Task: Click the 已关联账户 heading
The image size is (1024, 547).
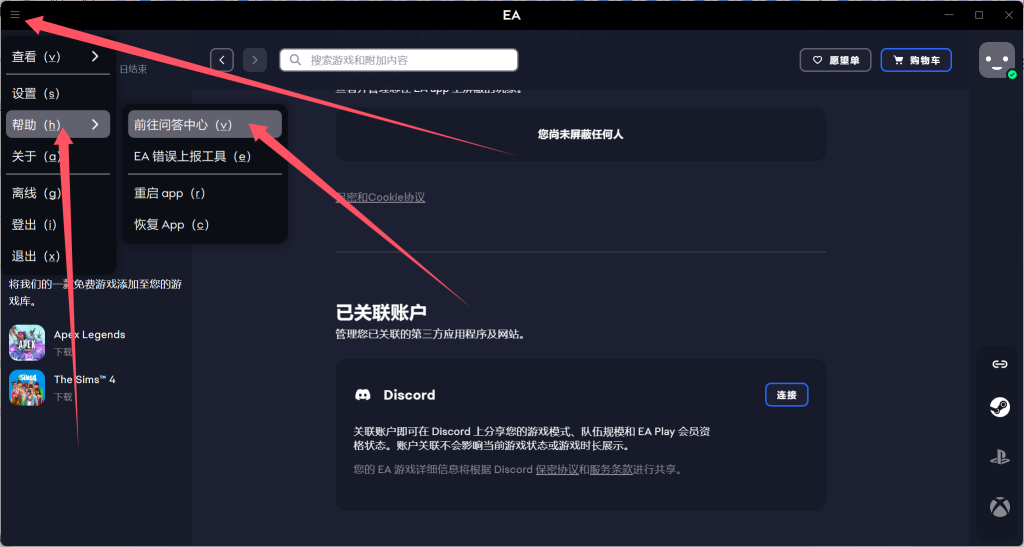Action: point(382,313)
